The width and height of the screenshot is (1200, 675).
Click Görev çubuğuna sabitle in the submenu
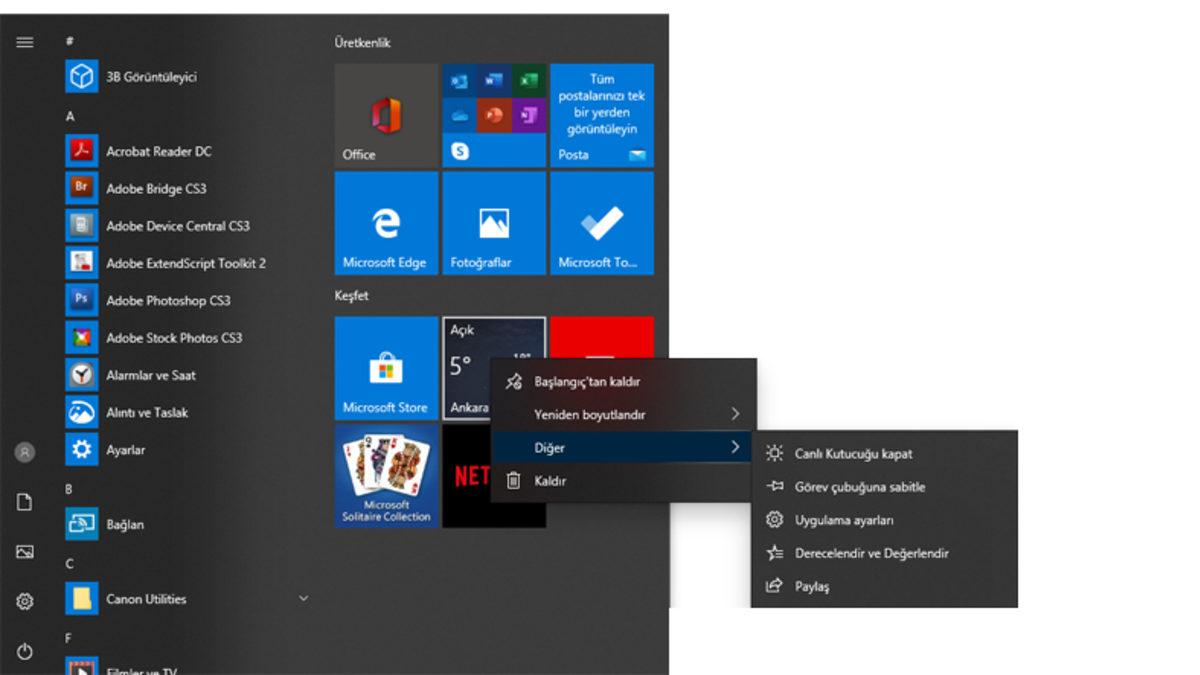click(x=860, y=486)
